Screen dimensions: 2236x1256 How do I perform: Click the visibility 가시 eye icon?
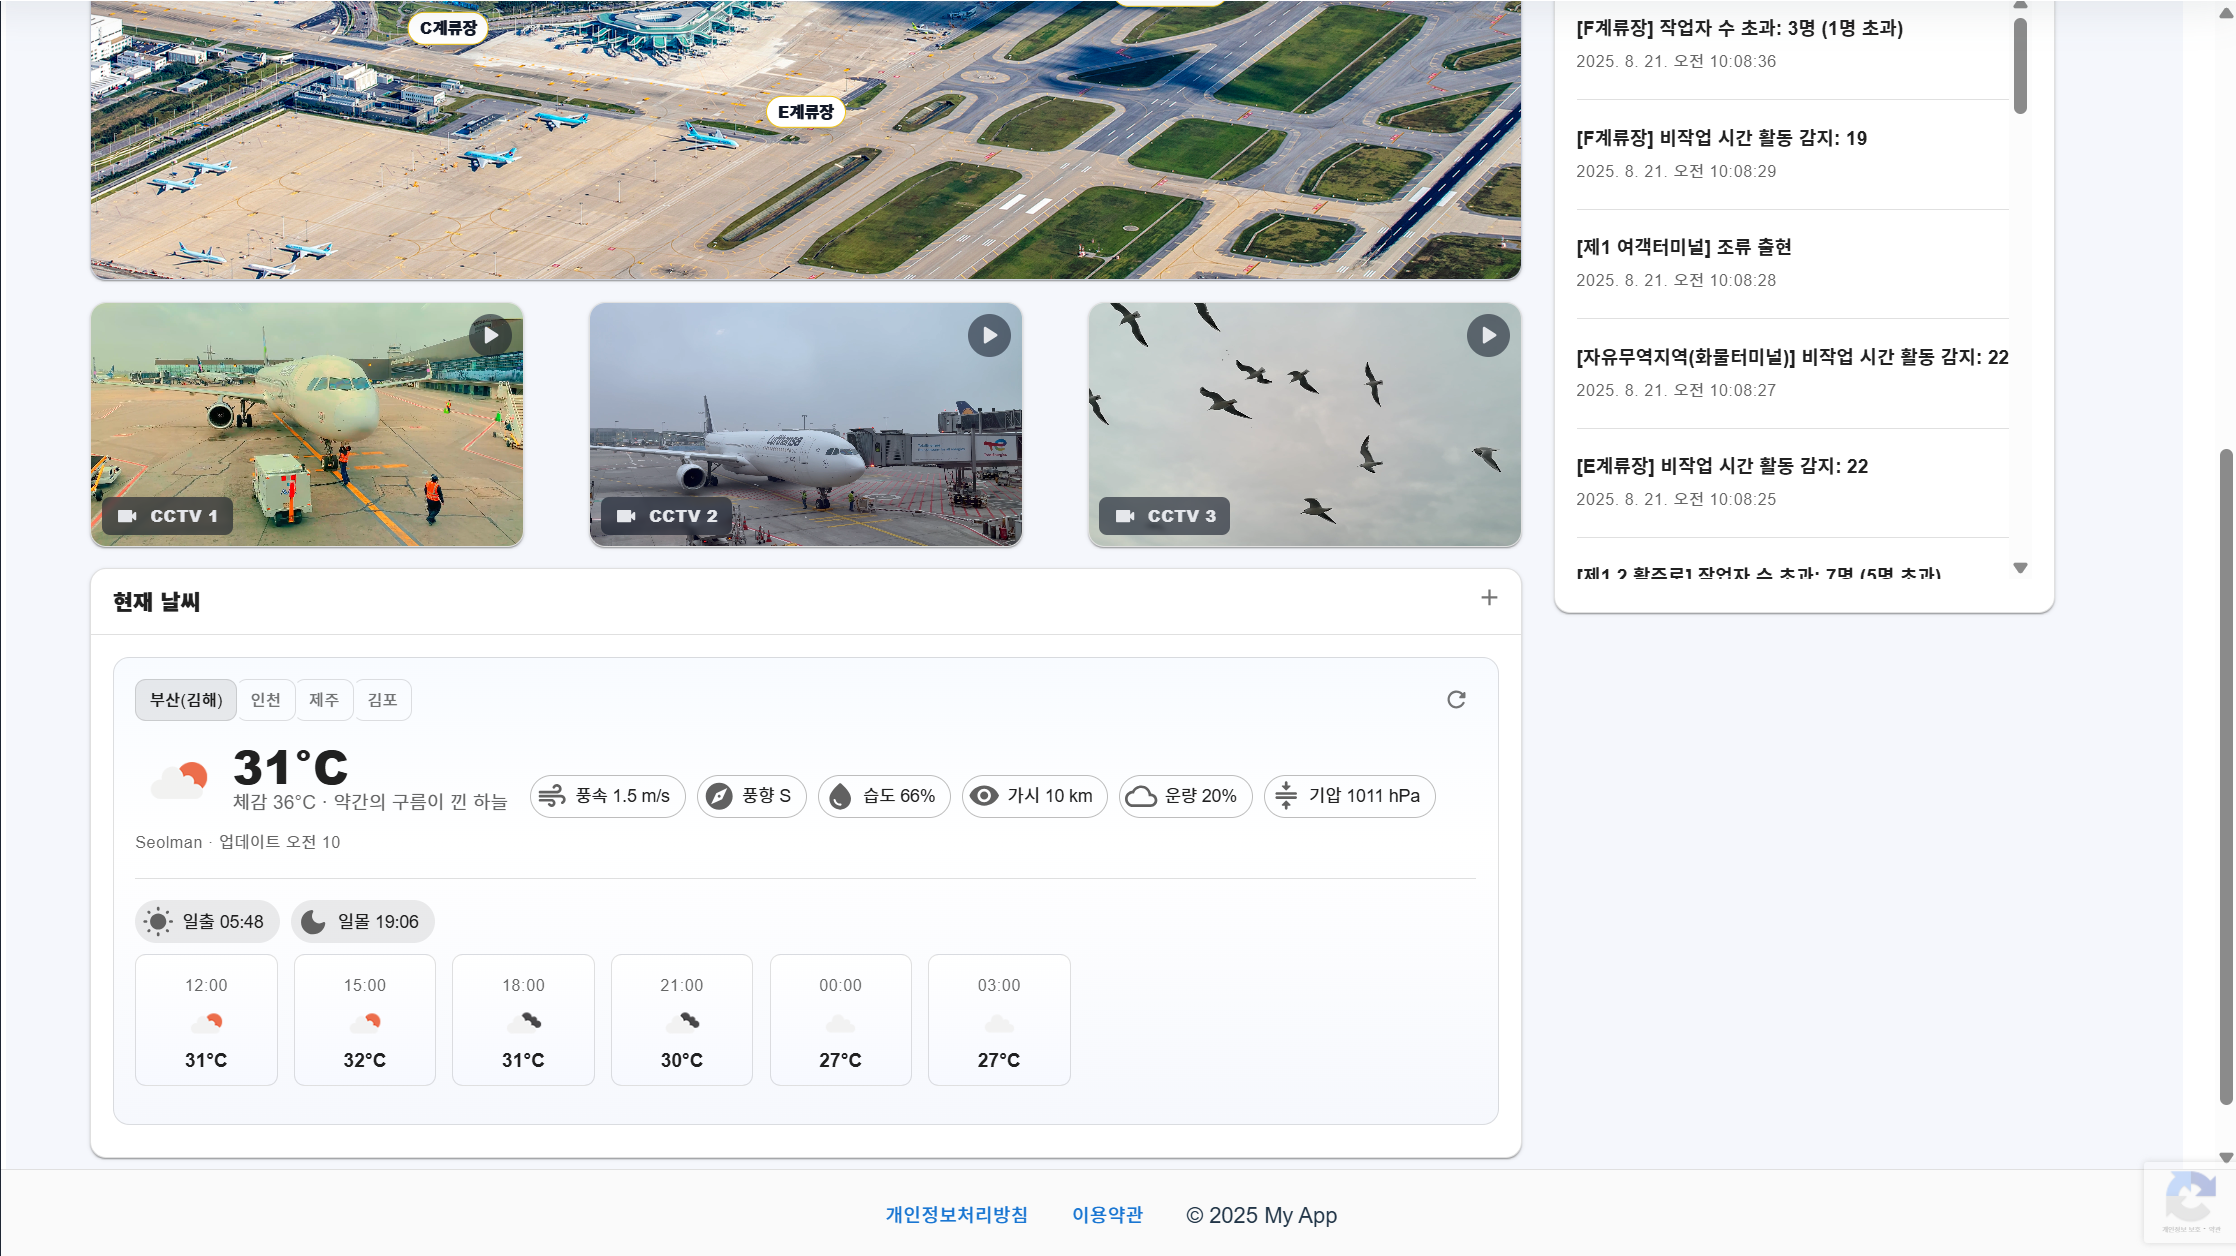point(984,796)
